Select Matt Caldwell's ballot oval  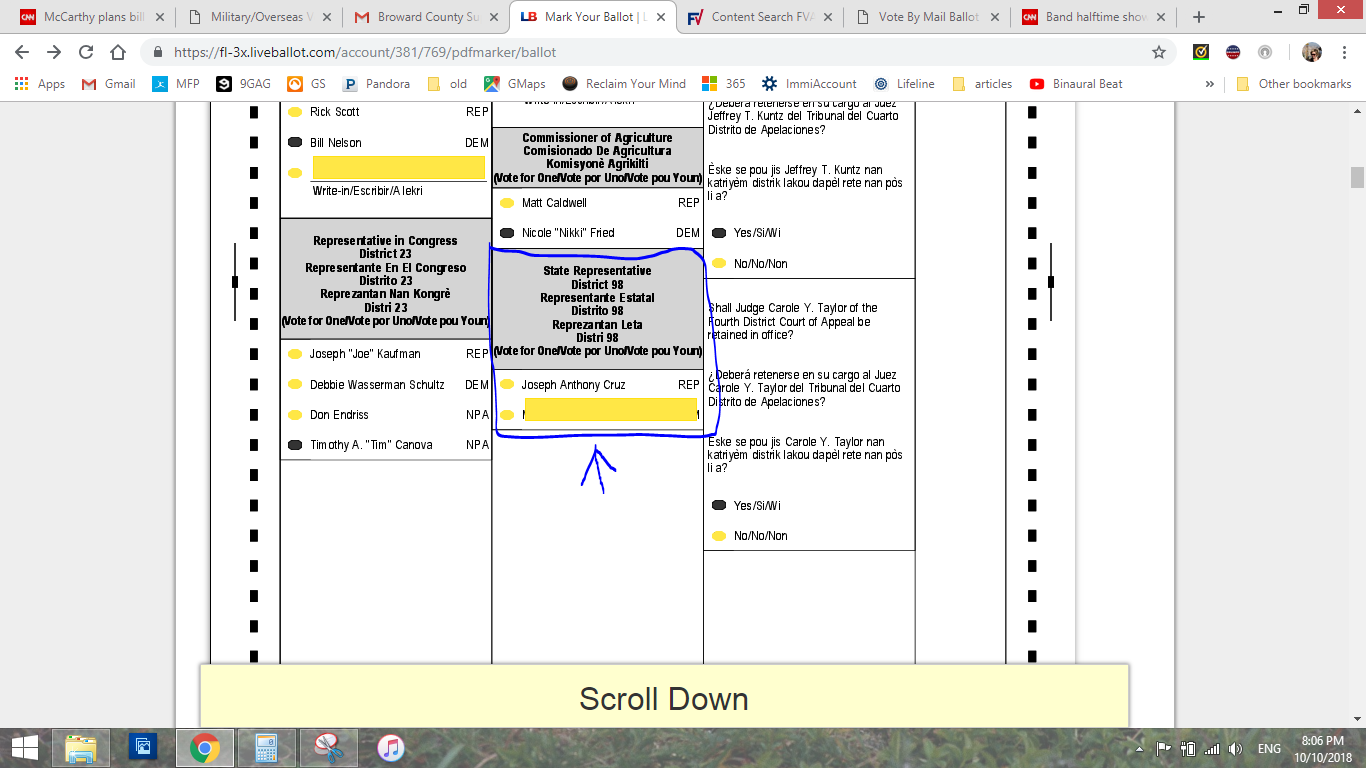point(507,203)
